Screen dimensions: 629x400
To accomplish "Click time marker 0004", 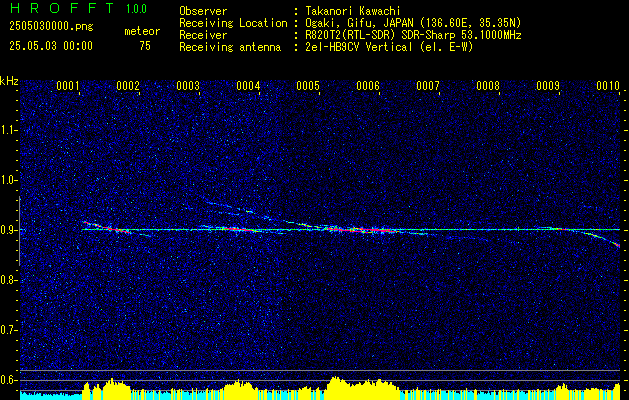I will click(248, 86).
